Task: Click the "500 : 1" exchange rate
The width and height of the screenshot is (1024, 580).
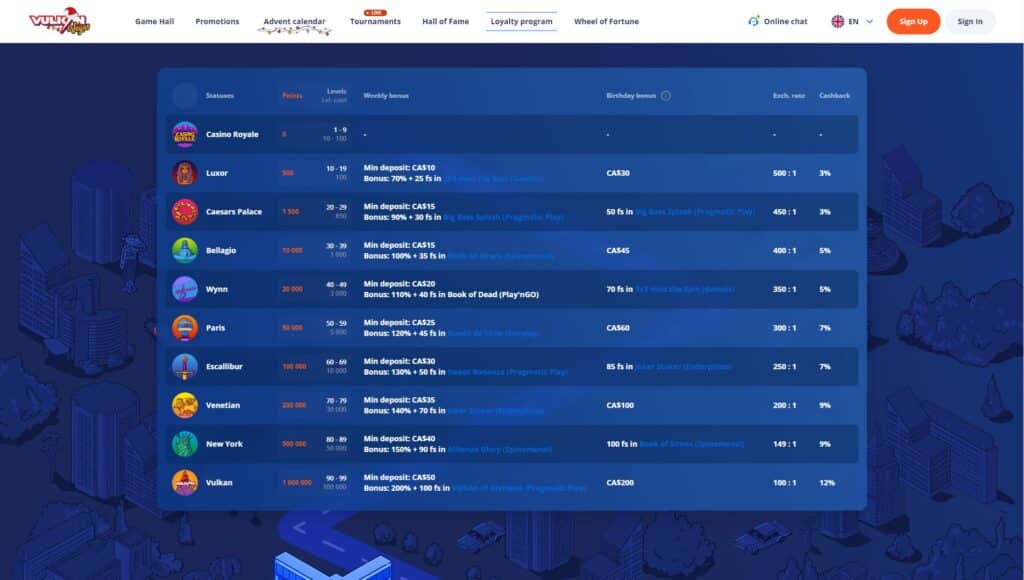Action: pyautogui.click(x=784, y=173)
